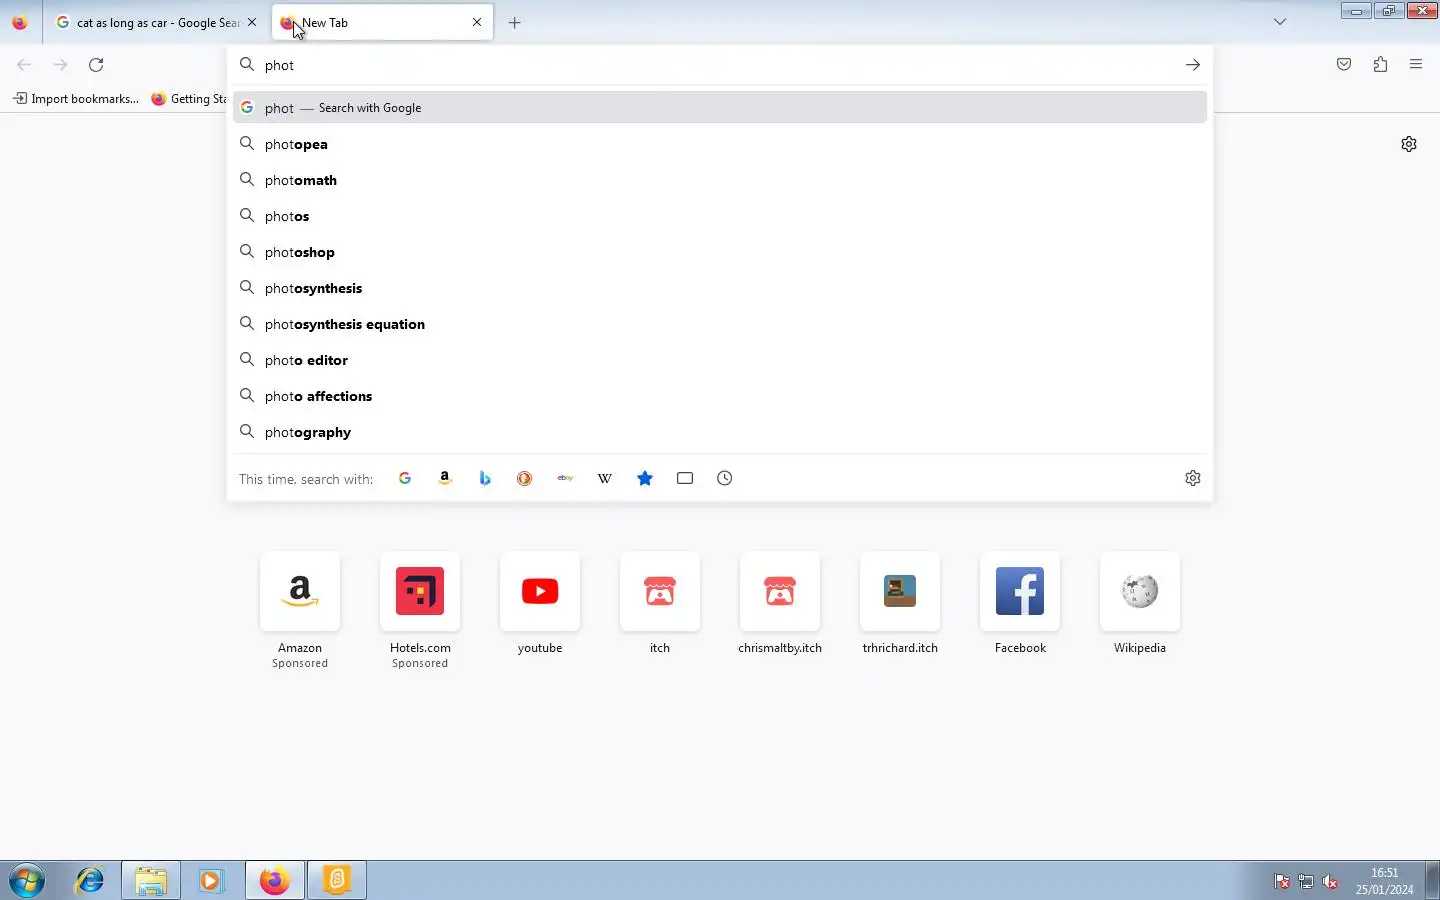Search this time with Bing icon
The width and height of the screenshot is (1440, 900).
(x=485, y=478)
